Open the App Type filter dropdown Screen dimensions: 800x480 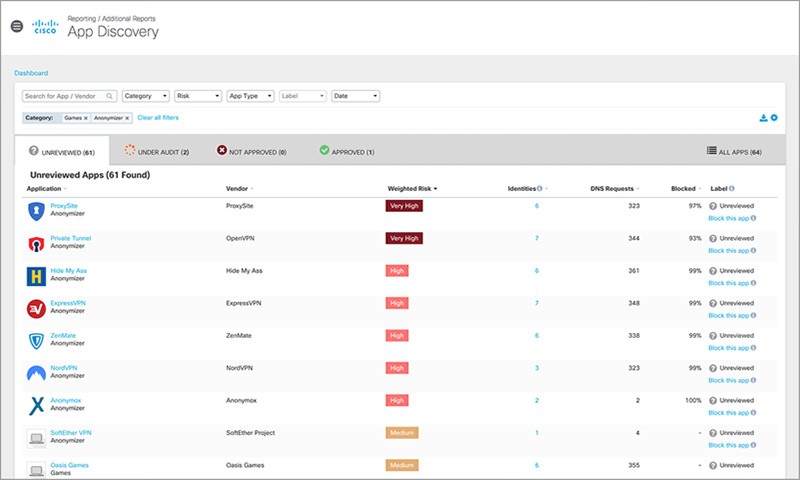[251, 96]
